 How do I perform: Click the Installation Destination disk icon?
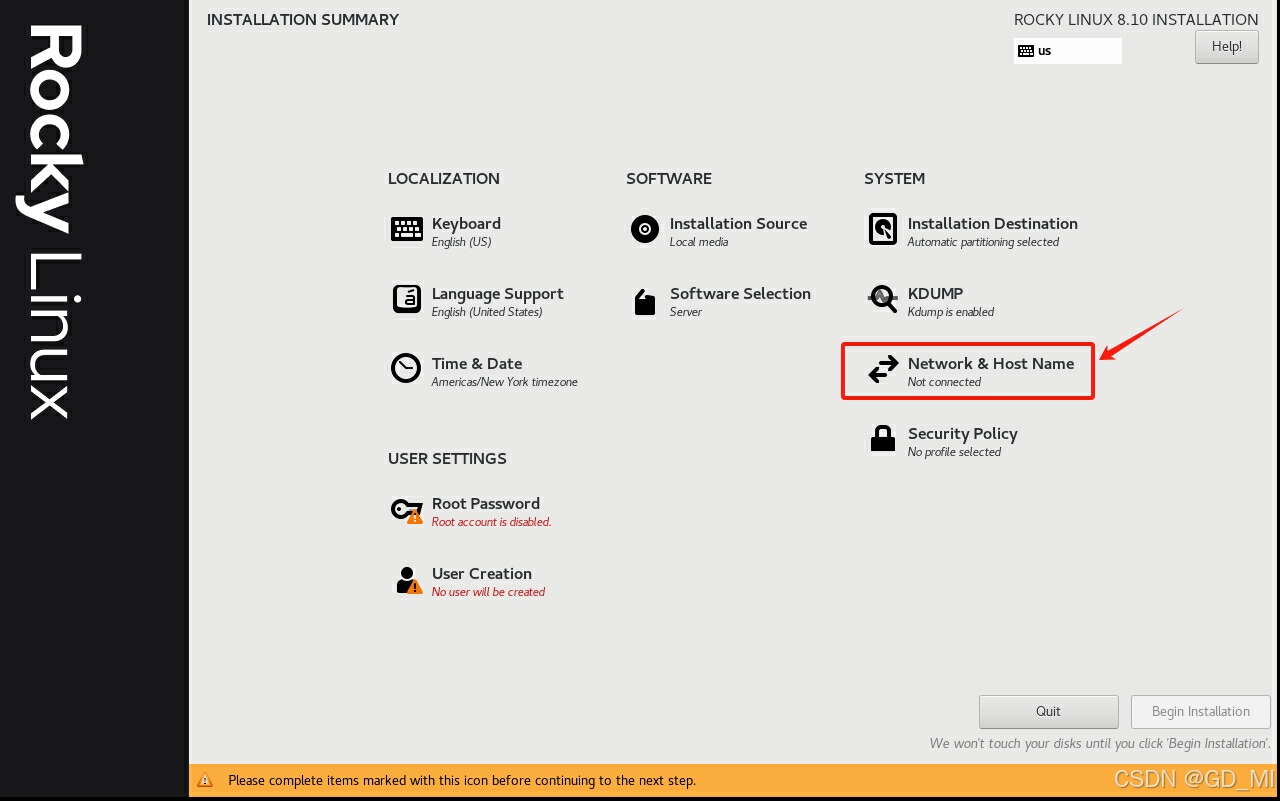coord(883,229)
